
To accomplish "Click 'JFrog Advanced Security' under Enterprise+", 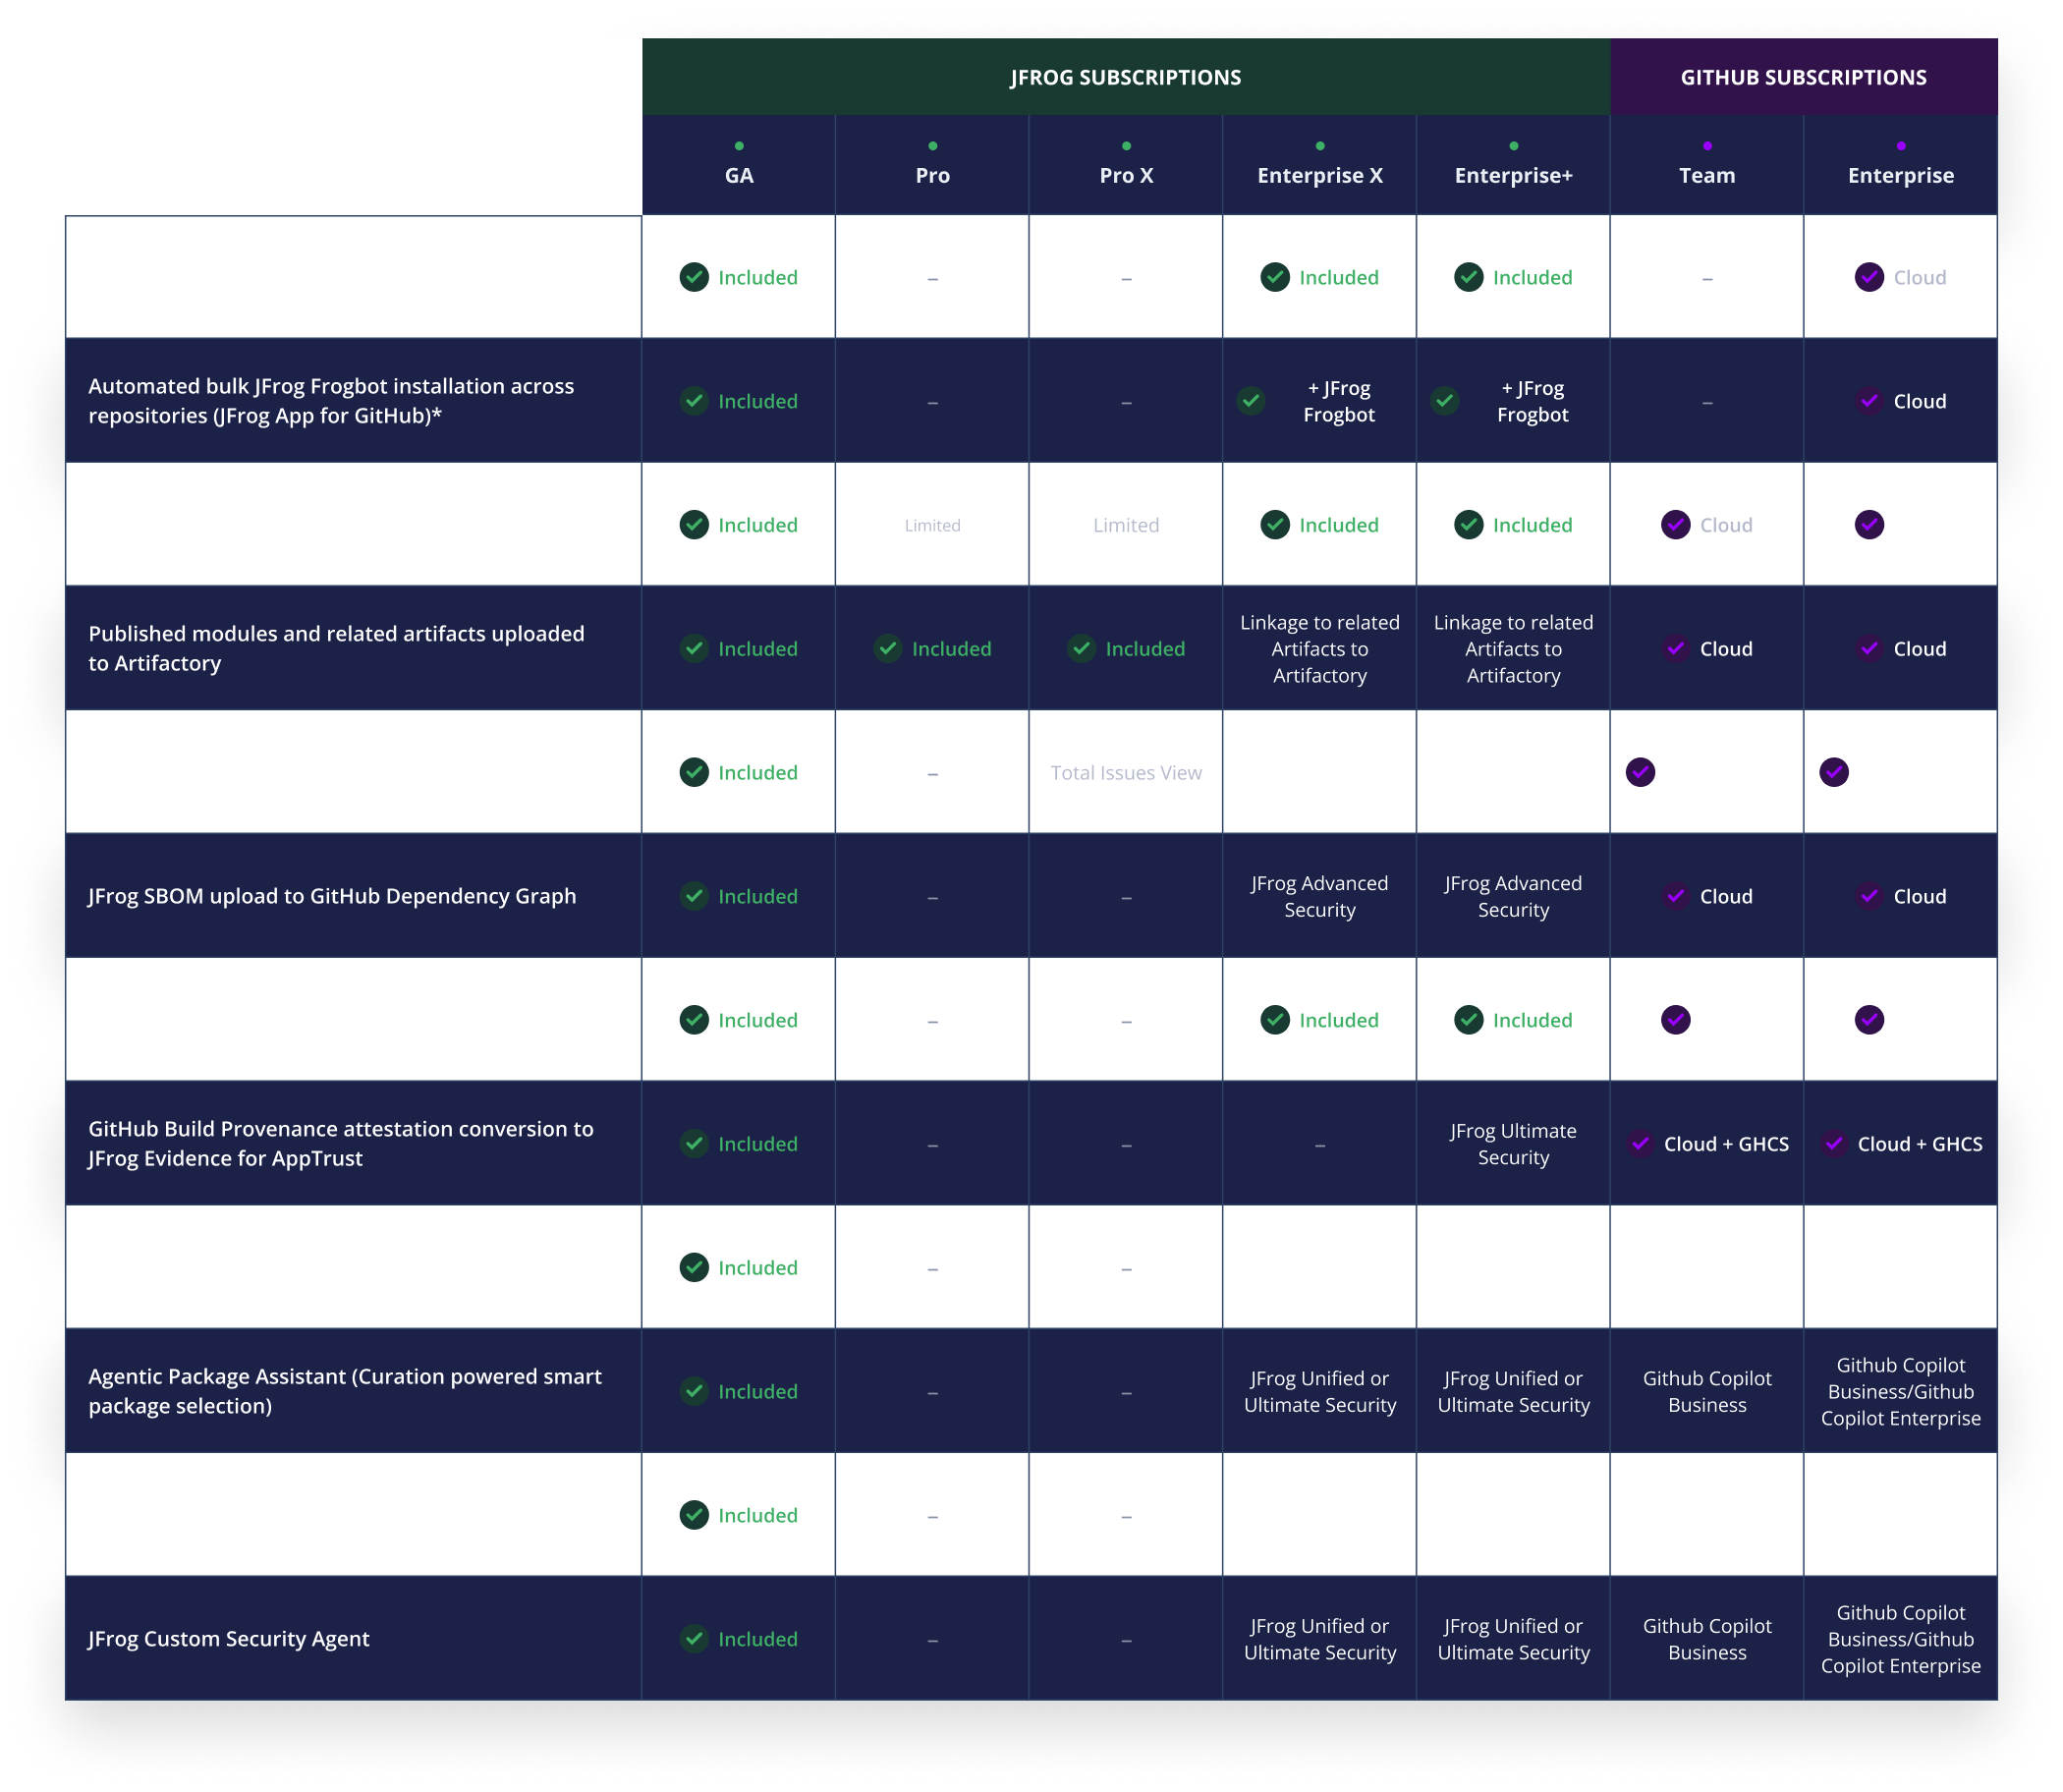I will [1513, 896].
